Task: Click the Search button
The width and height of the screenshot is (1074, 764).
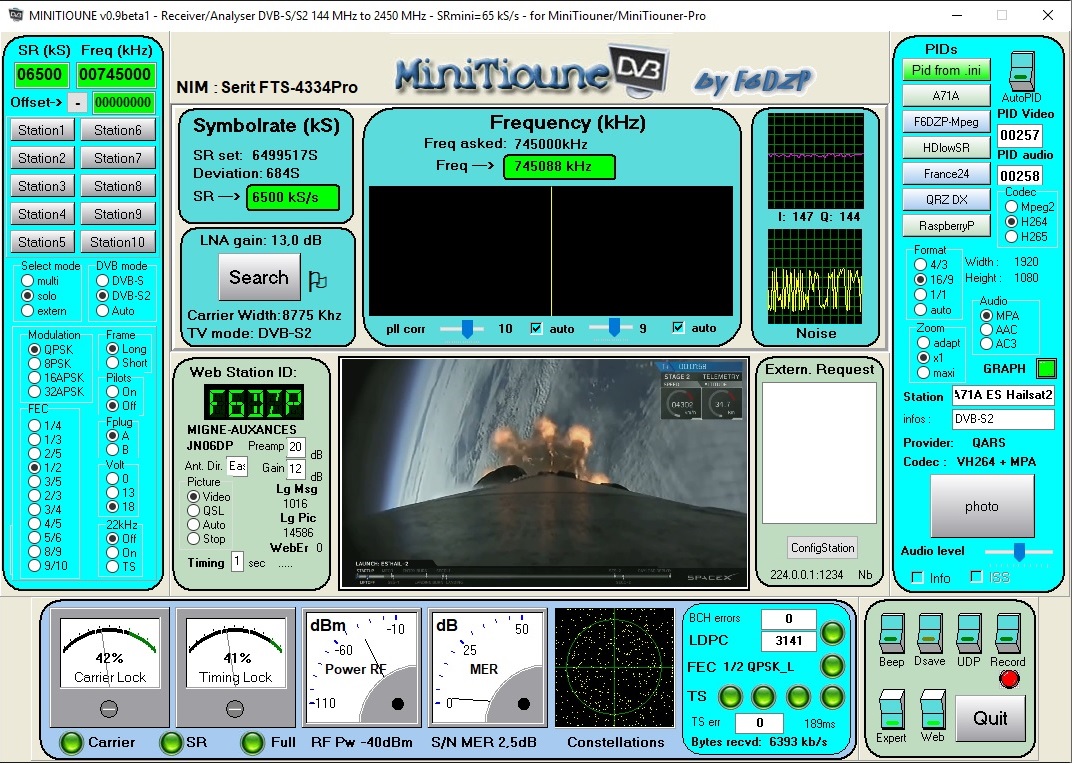Action: coord(259,278)
